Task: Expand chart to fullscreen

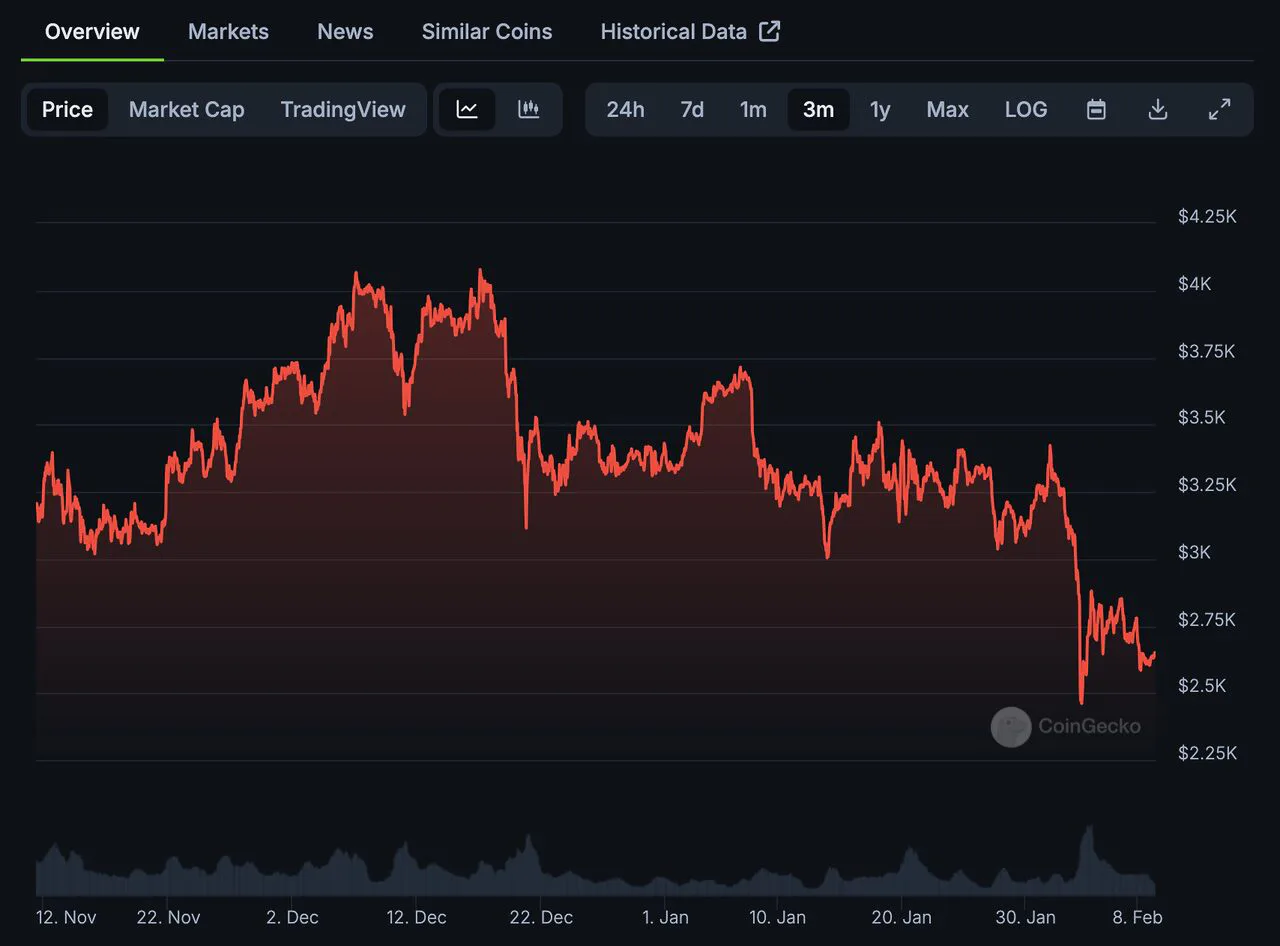Action: coord(1219,110)
